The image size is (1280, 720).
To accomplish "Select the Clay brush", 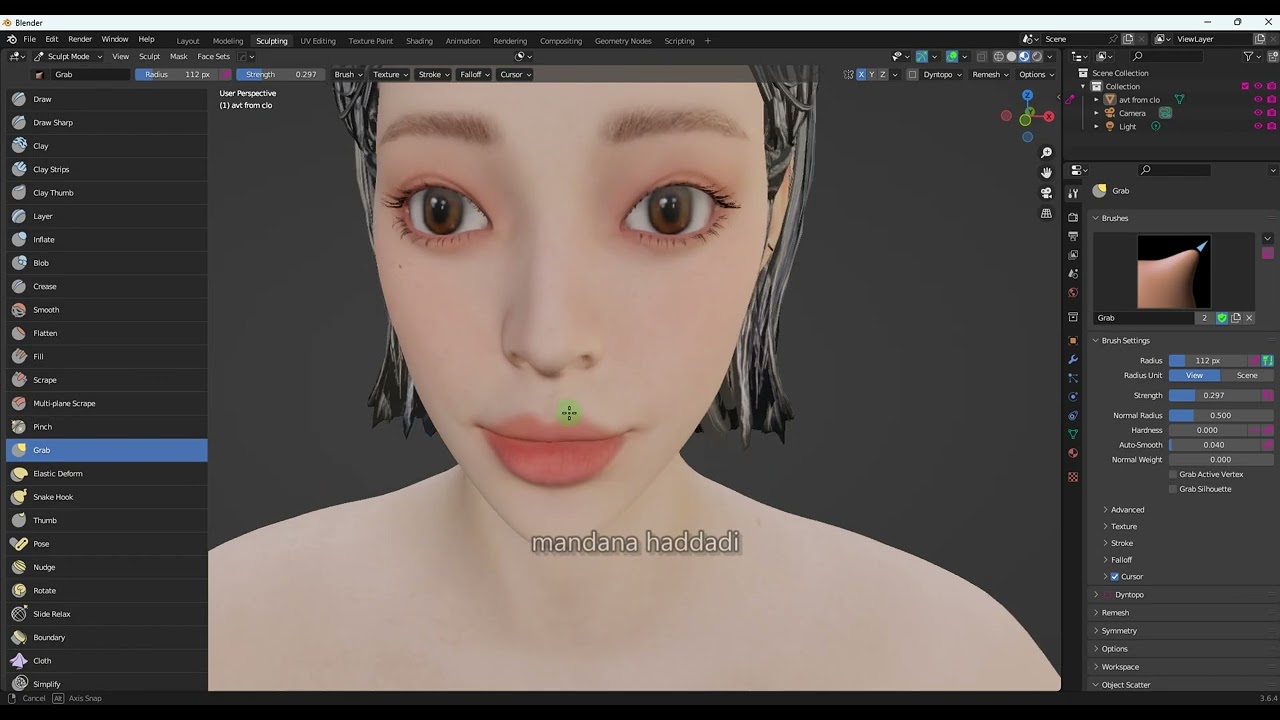I will [106, 146].
